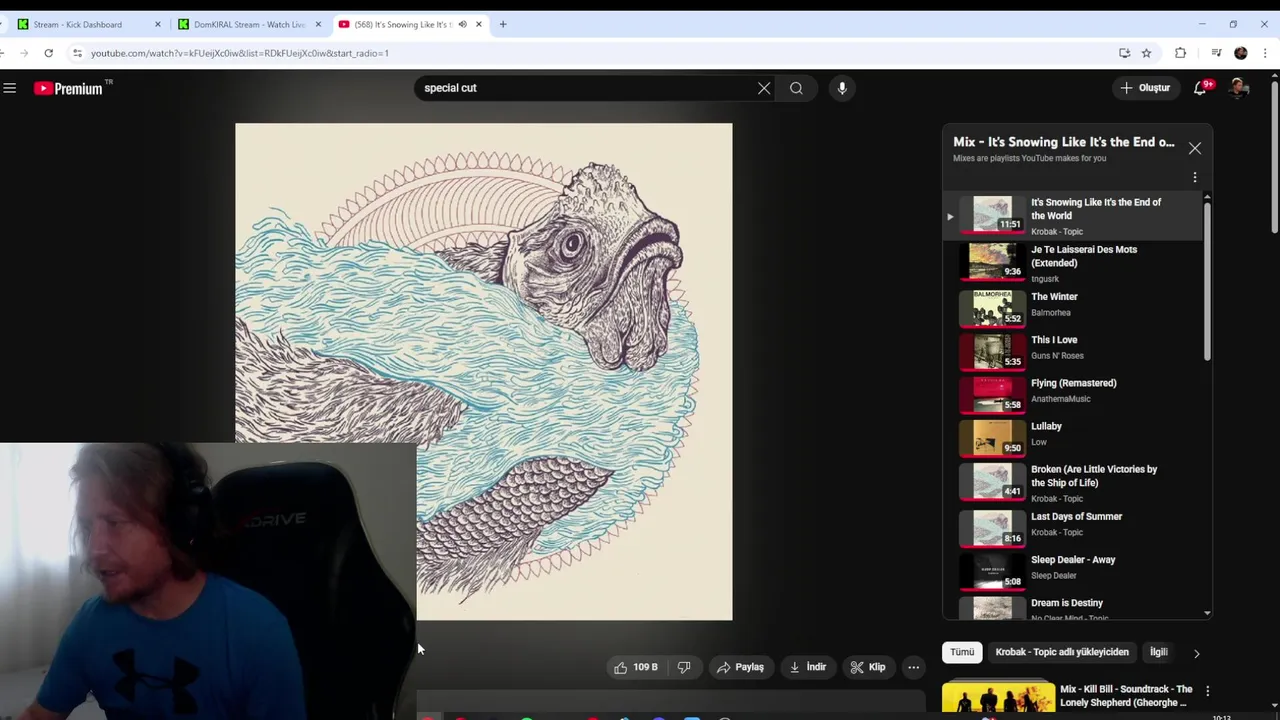
Task: Bookmark this page with star icon
Action: click(1147, 53)
